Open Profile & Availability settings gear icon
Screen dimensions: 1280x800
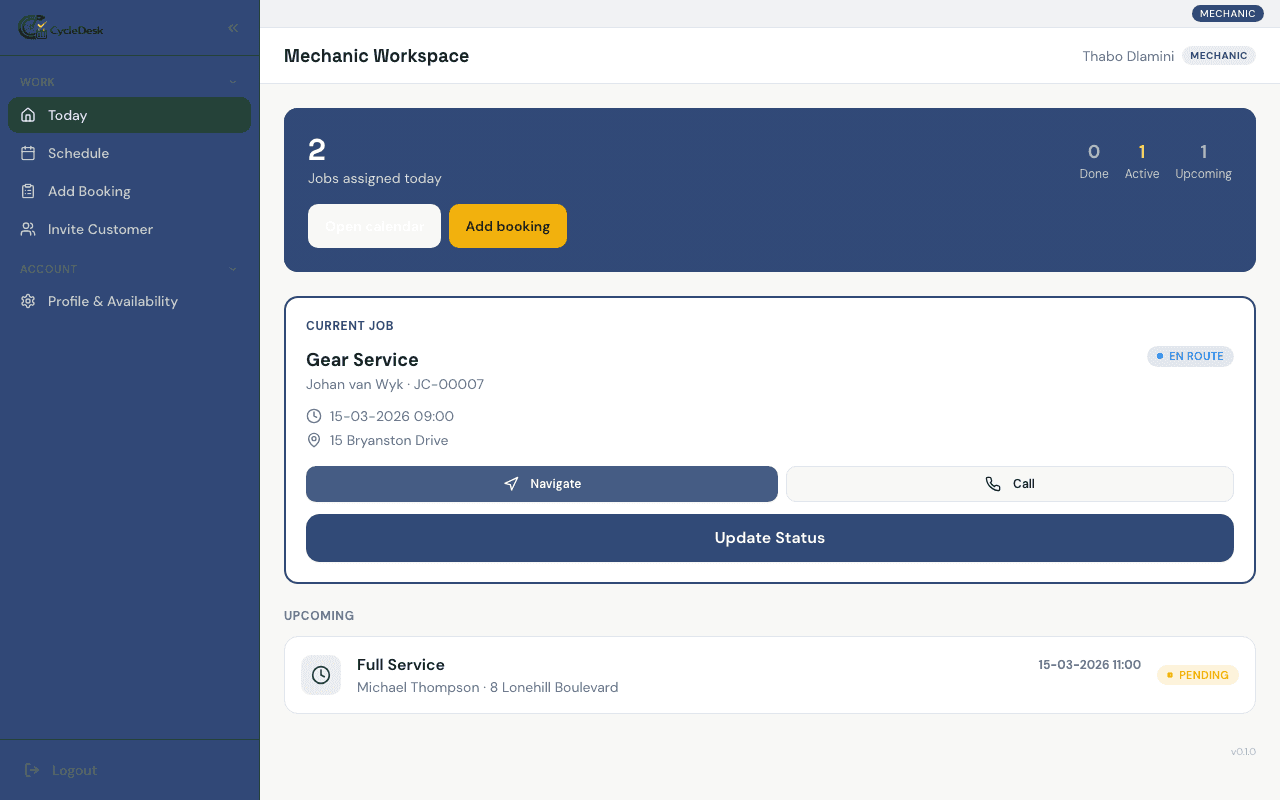click(x=28, y=301)
